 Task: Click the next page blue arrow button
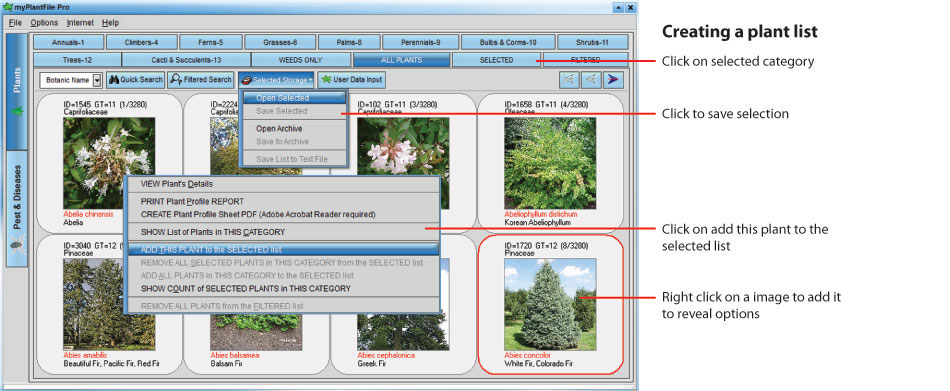613,79
